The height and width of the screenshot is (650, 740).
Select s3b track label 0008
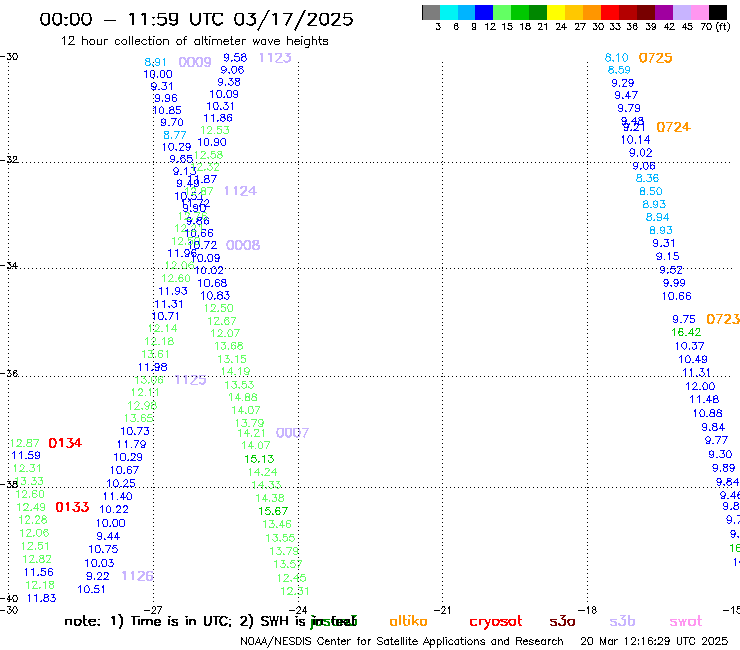tap(243, 245)
